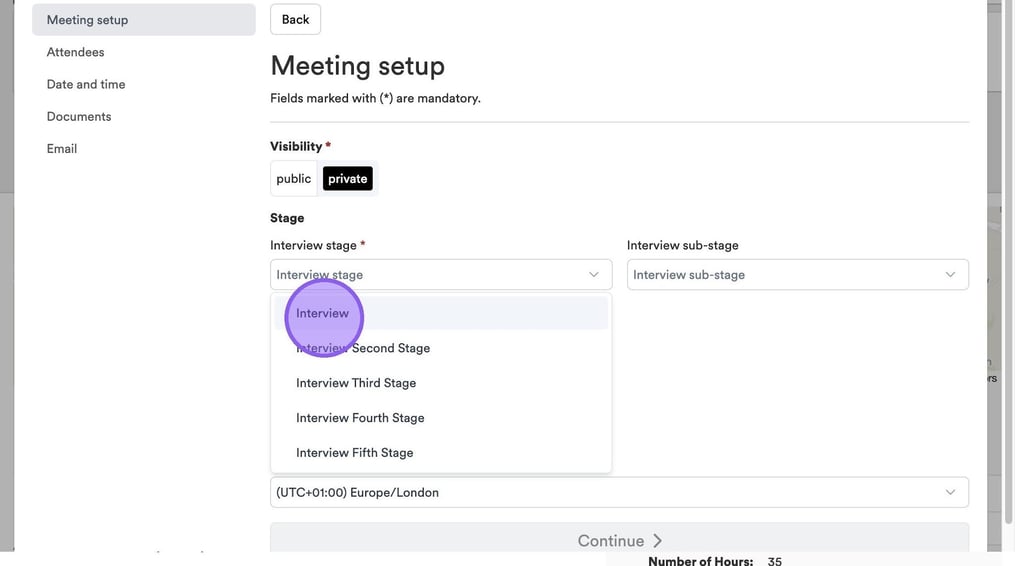The width and height of the screenshot is (1015, 566).
Task: Set visibility to private
Action: point(347,179)
